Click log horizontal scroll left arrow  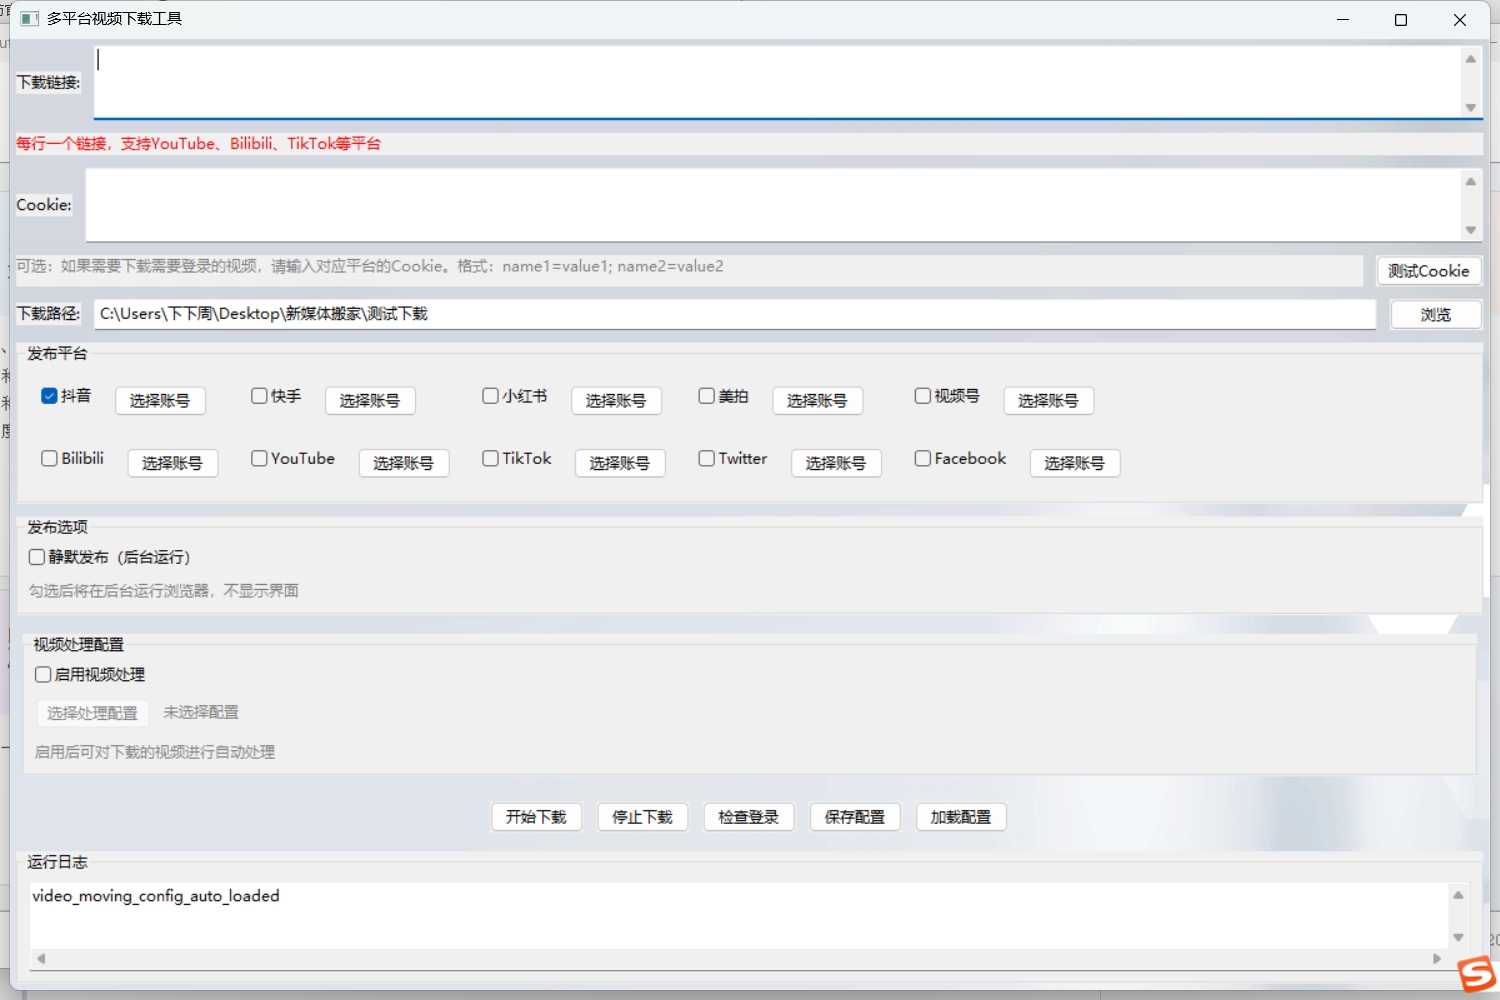point(41,958)
